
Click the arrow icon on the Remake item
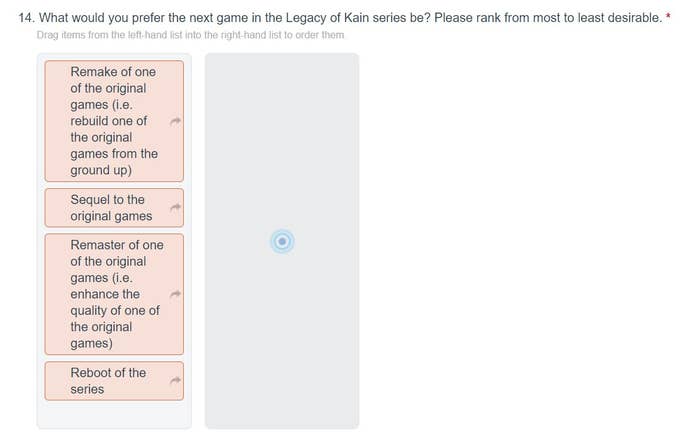[175, 121]
